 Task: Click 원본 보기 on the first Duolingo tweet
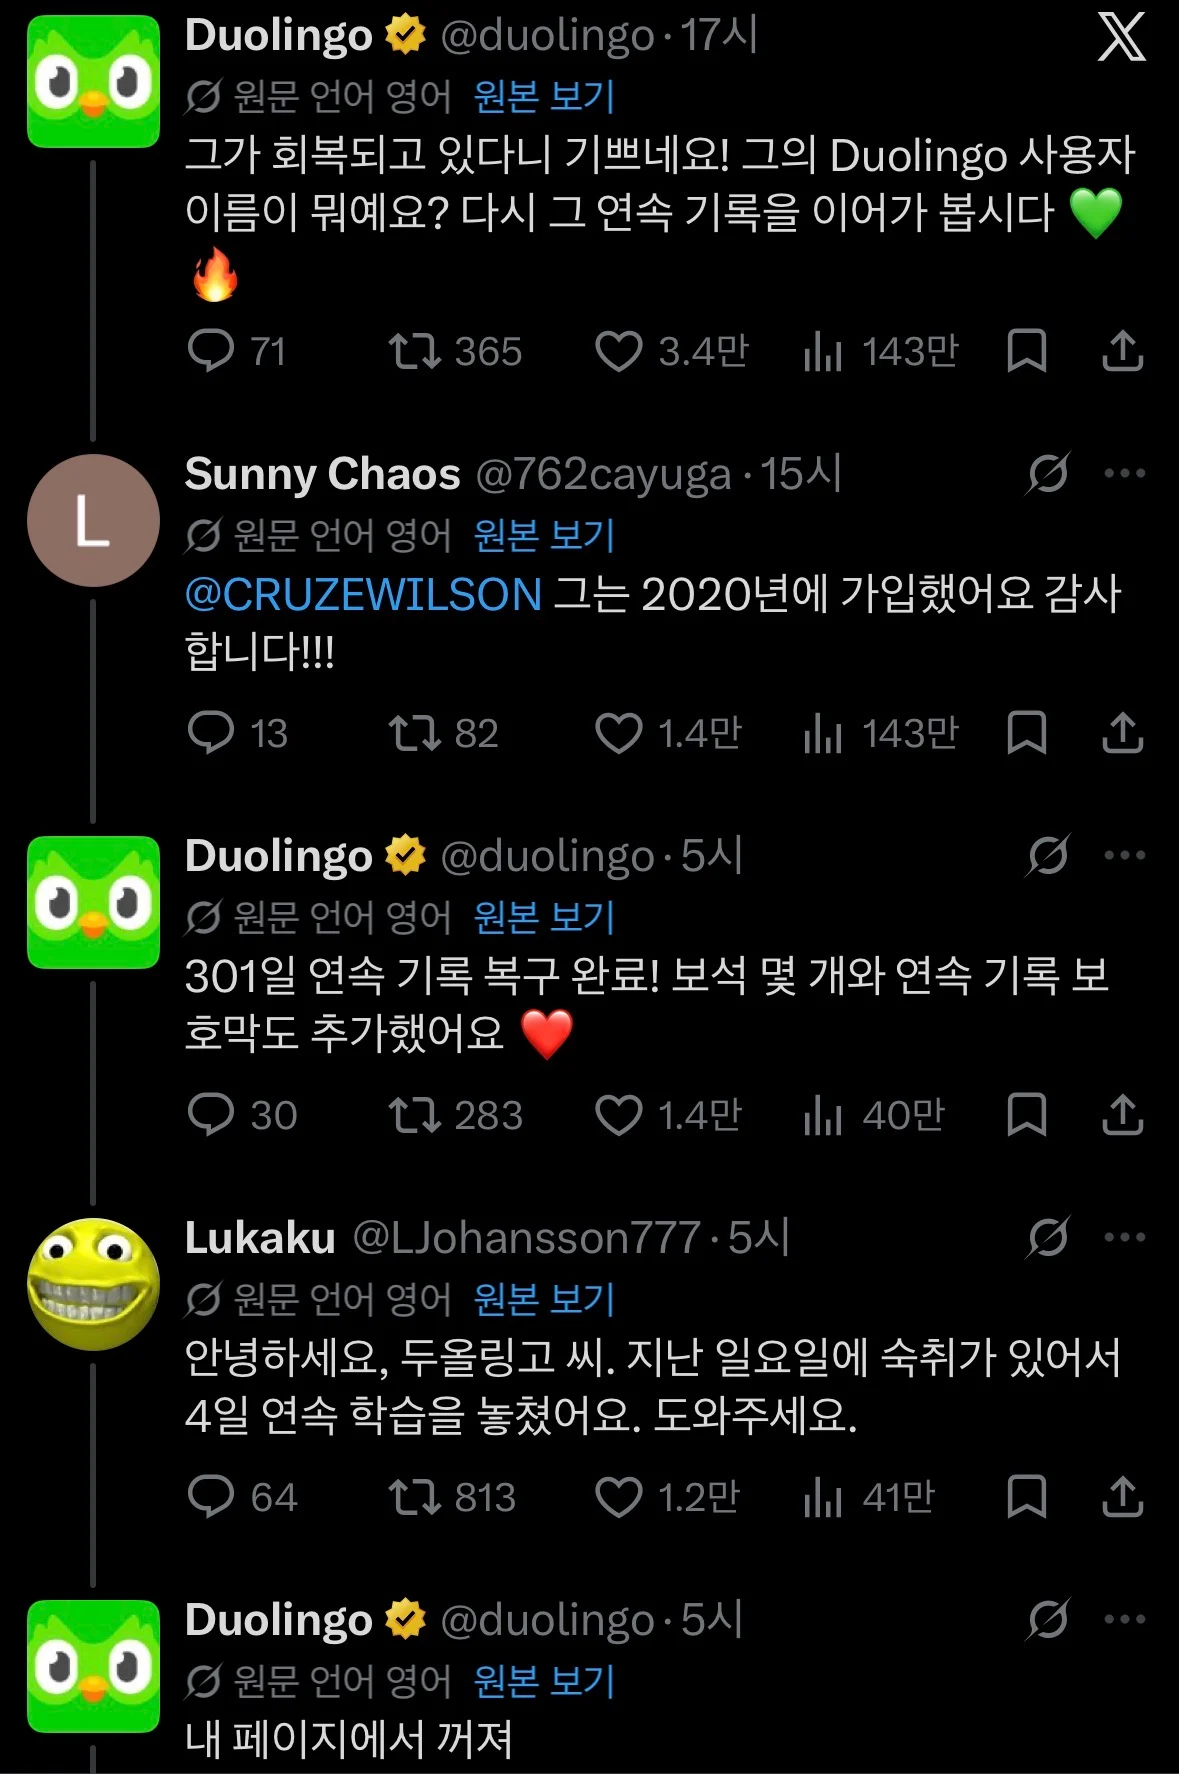[543, 96]
